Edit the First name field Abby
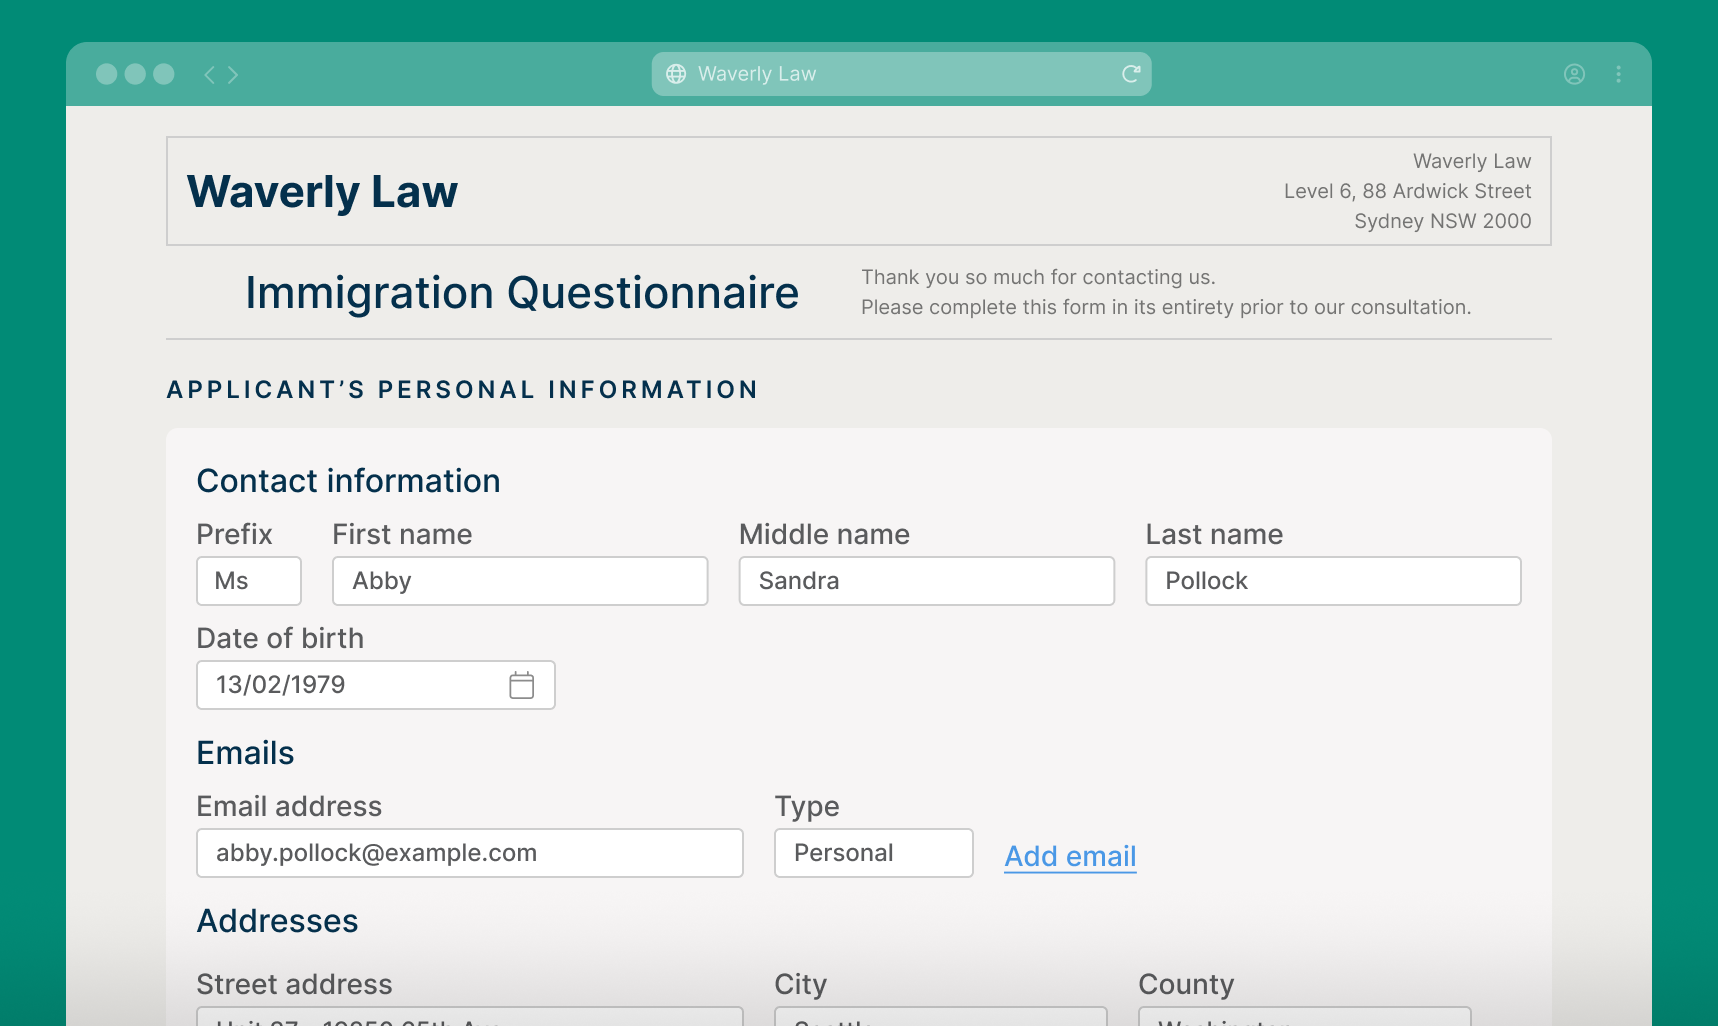1718x1026 pixels. click(520, 581)
